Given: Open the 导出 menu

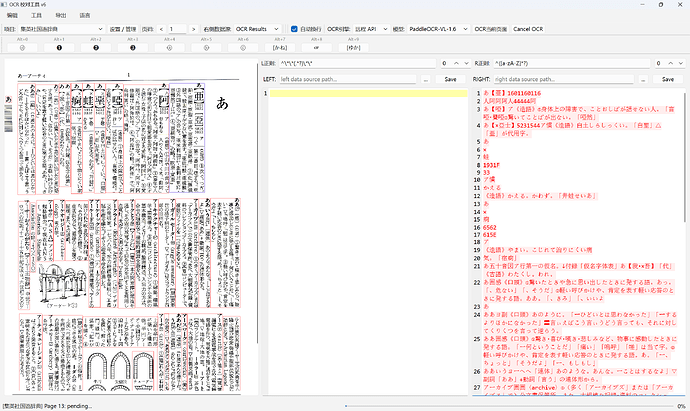Looking at the screenshot, I should click(x=61, y=15).
